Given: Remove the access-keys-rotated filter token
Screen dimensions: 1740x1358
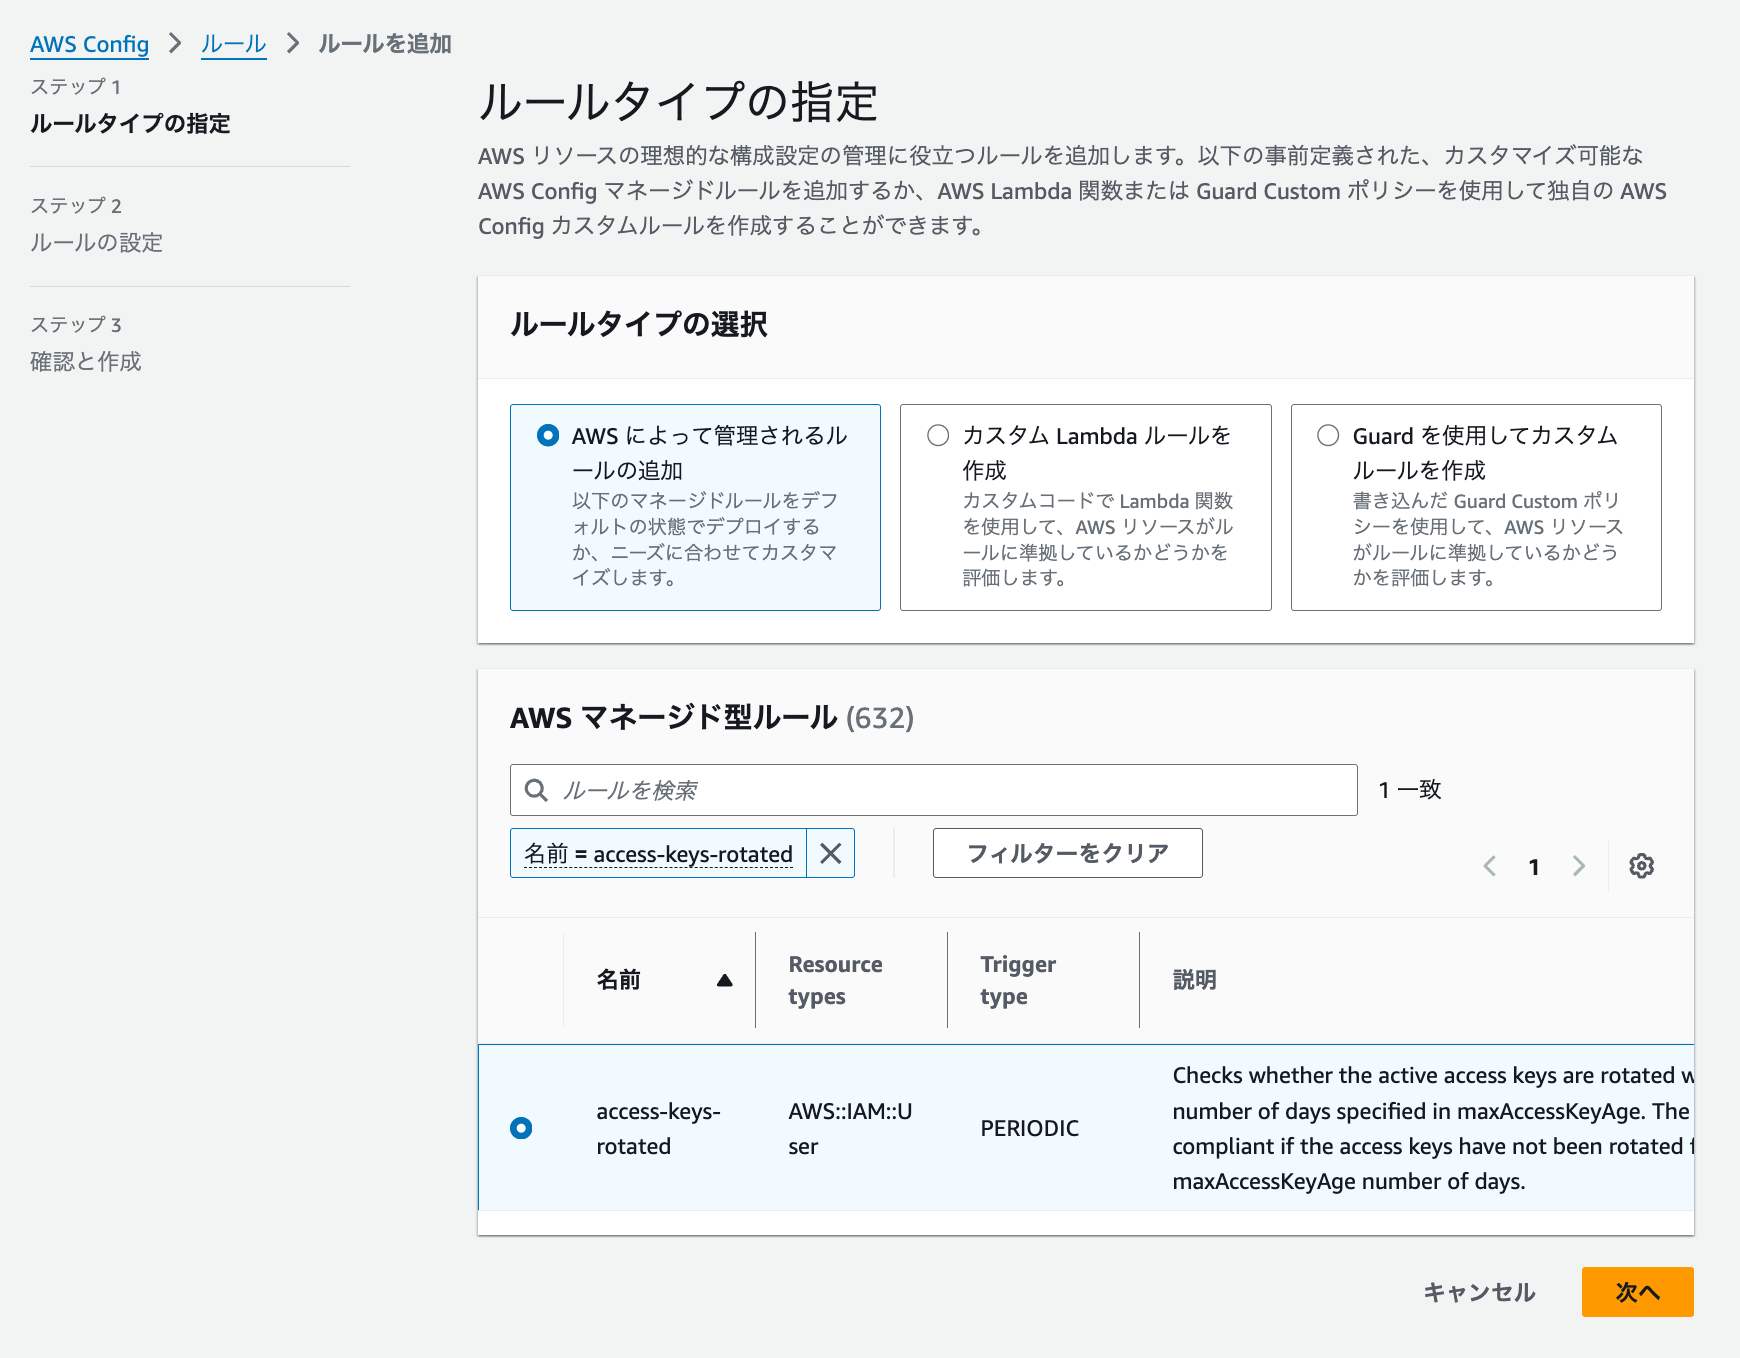Looking at the screenshot, I should [x=830, y=853].
